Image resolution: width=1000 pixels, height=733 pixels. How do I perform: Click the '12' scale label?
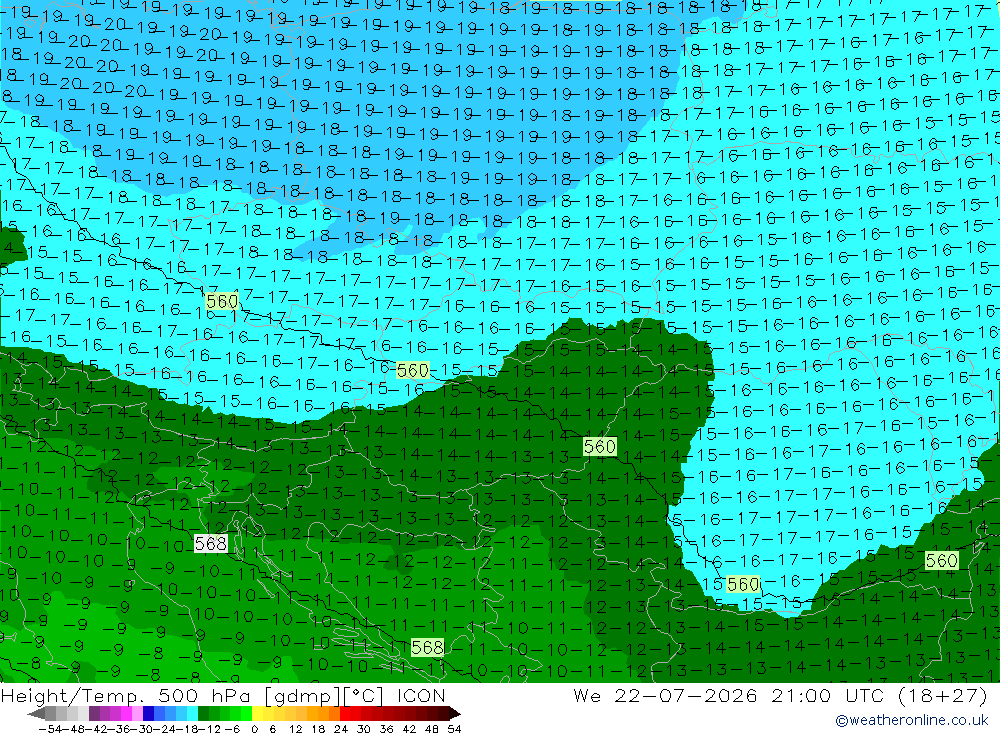(x=296, y=729)
